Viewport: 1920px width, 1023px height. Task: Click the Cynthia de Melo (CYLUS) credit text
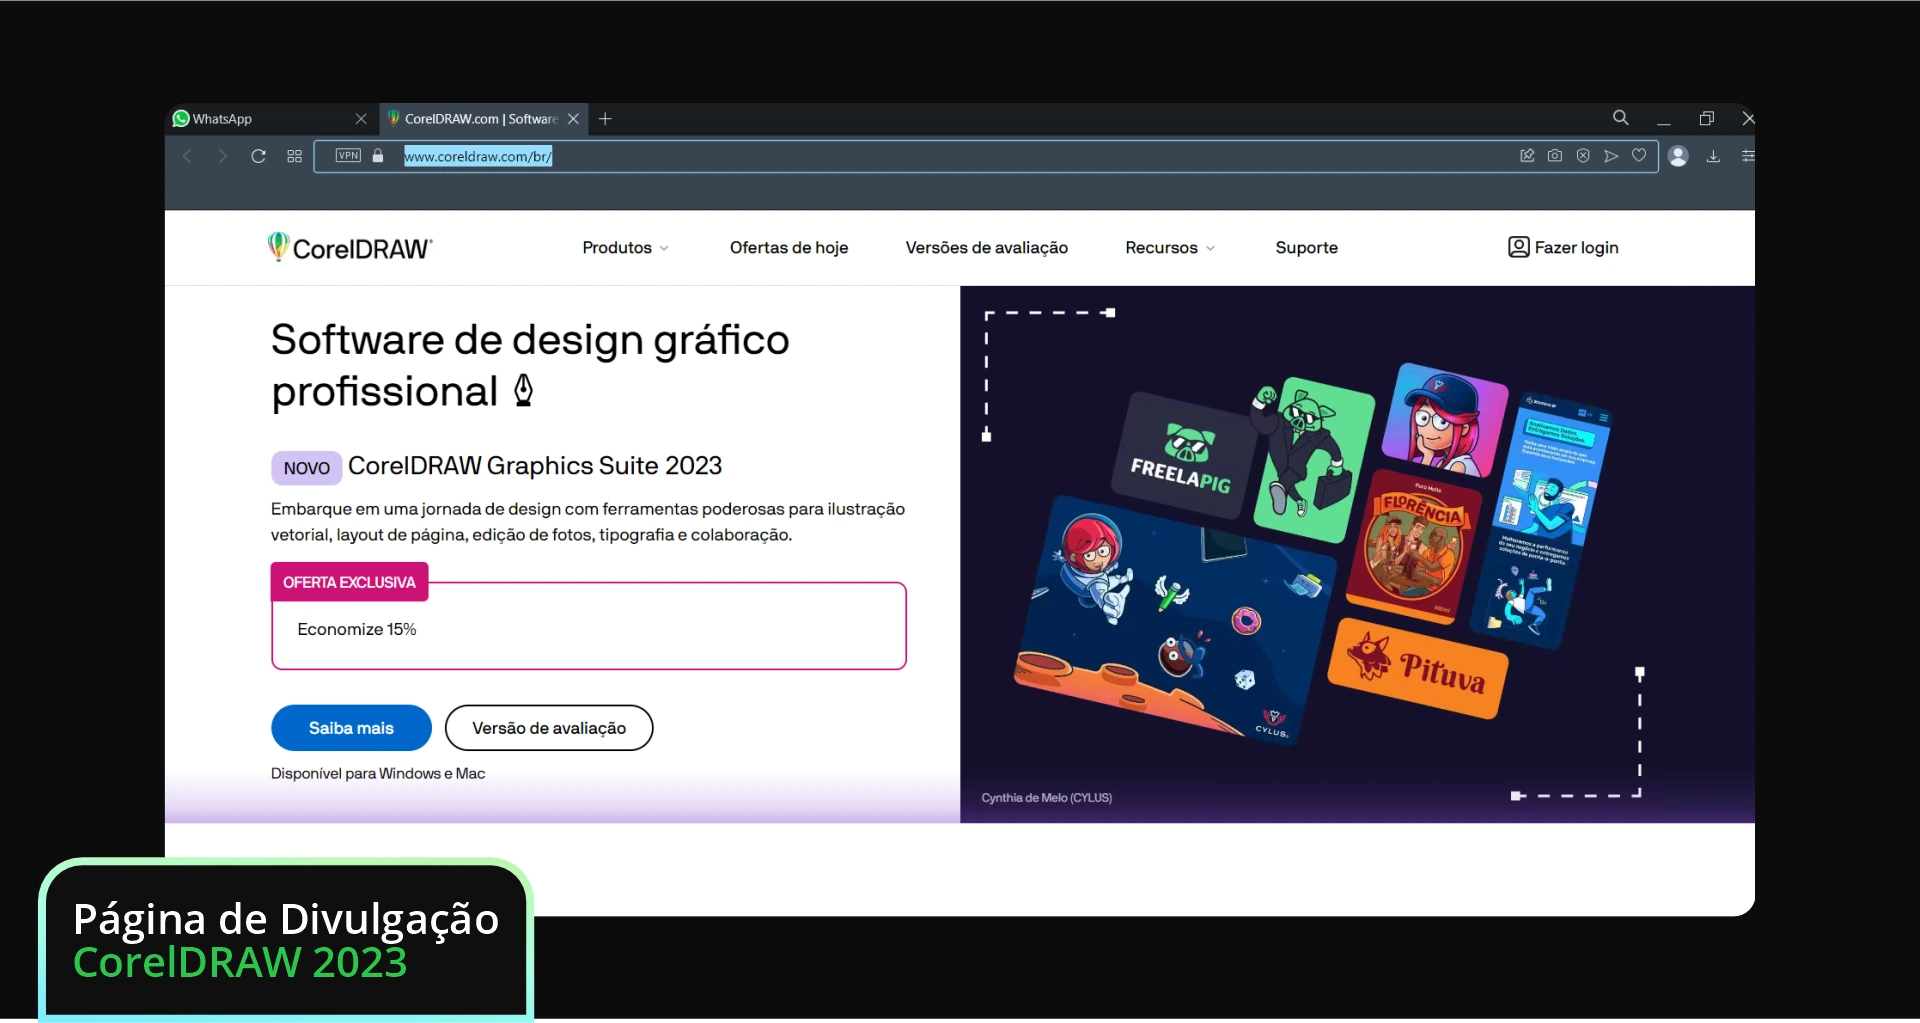[x=1046, y=798]
